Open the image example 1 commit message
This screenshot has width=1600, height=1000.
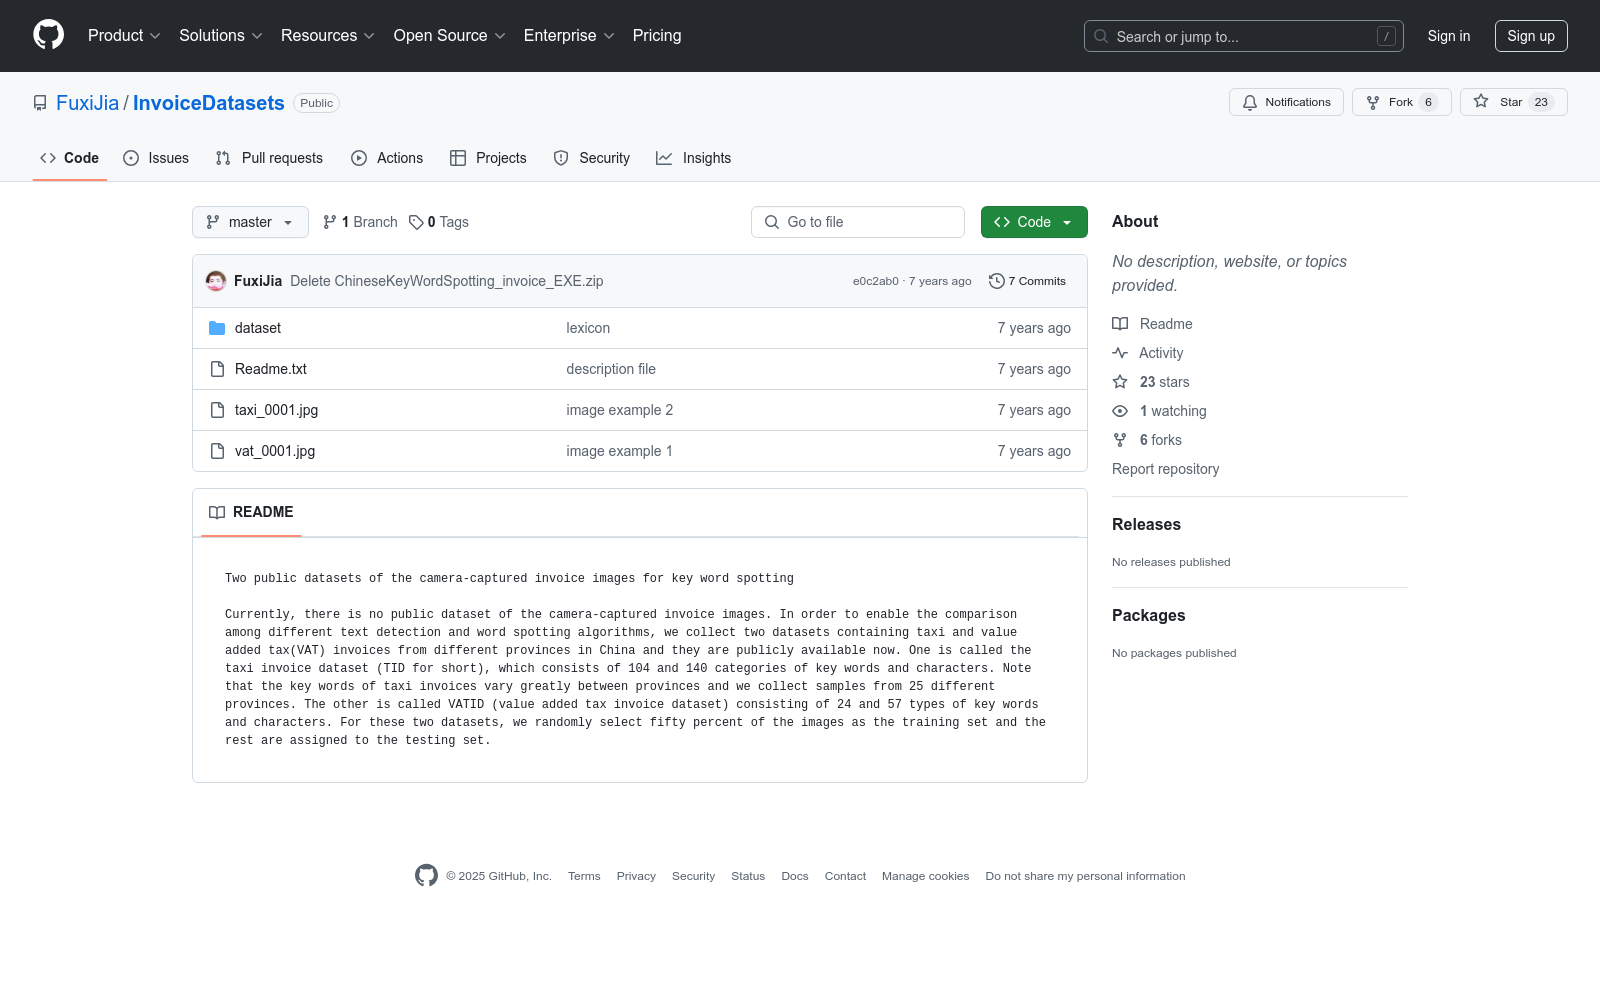pos(620,451)
